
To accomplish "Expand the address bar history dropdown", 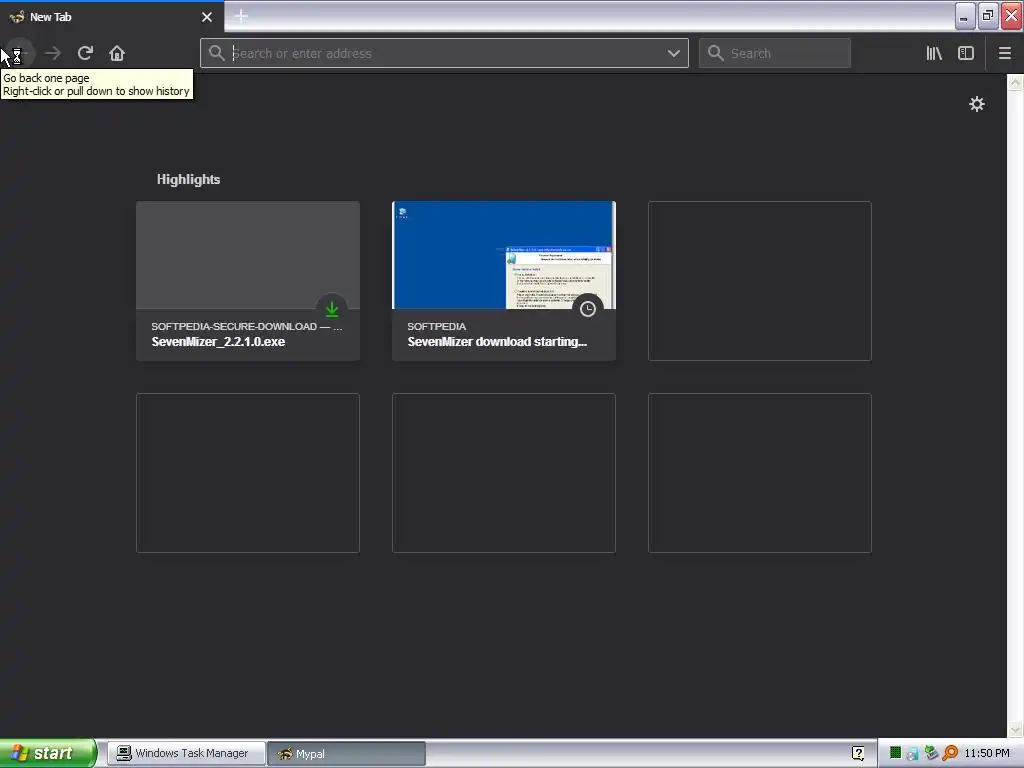I will (x=673, y=54).
